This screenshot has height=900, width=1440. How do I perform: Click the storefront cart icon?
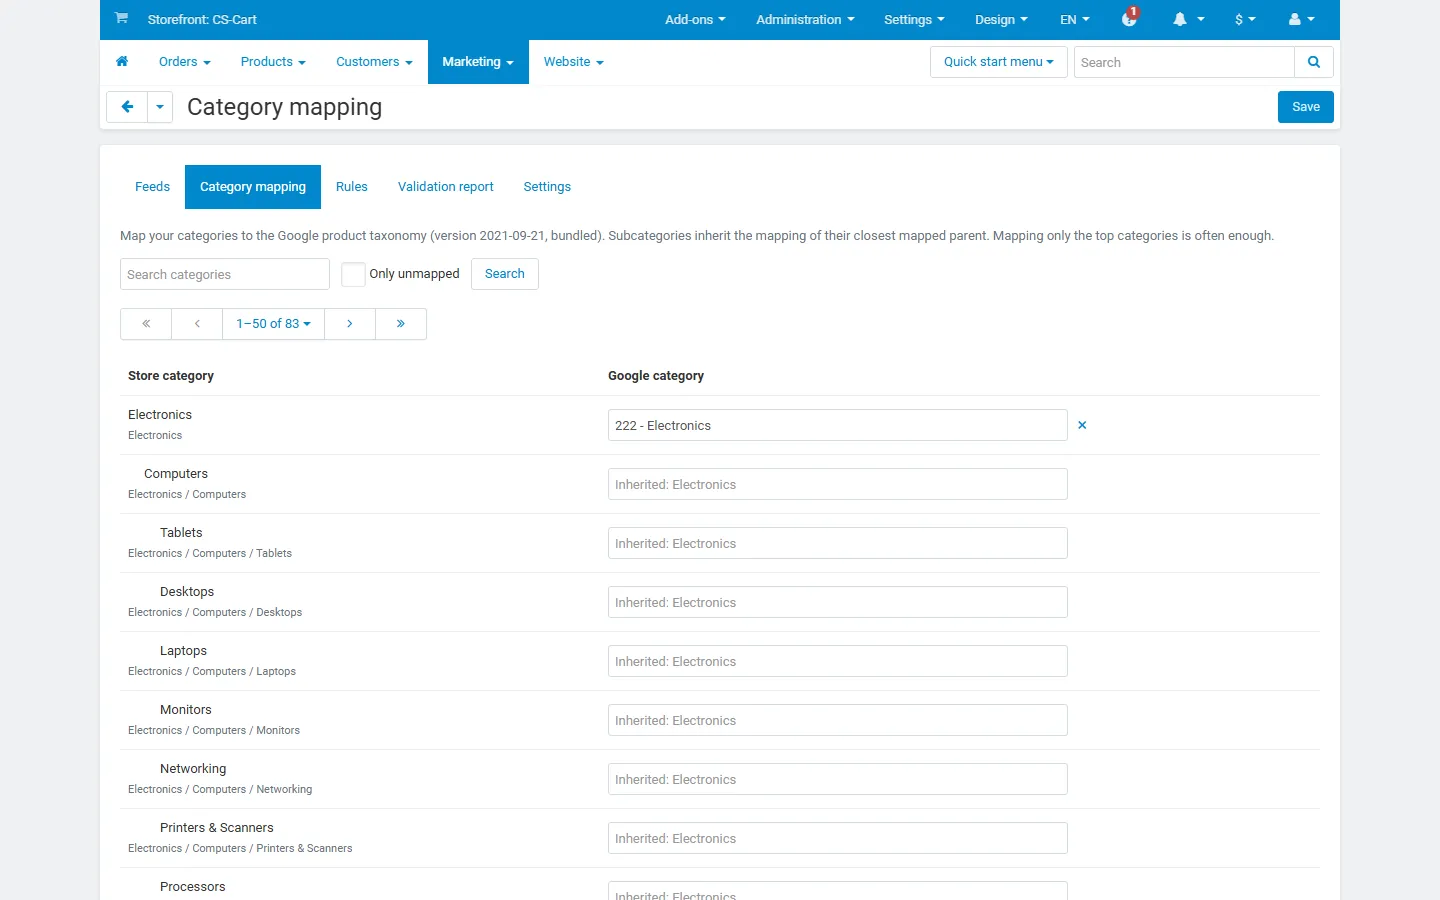coord(121,18)
